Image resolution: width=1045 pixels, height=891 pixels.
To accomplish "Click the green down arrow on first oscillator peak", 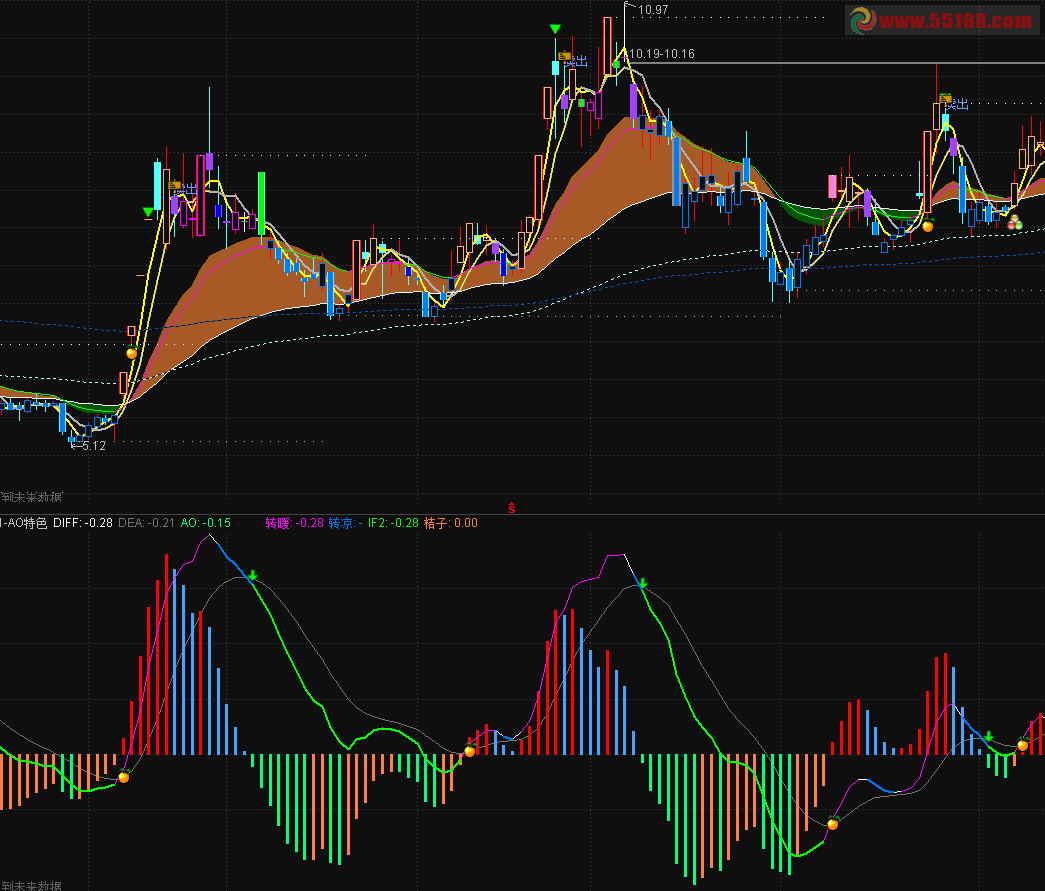I will point(253,576).
